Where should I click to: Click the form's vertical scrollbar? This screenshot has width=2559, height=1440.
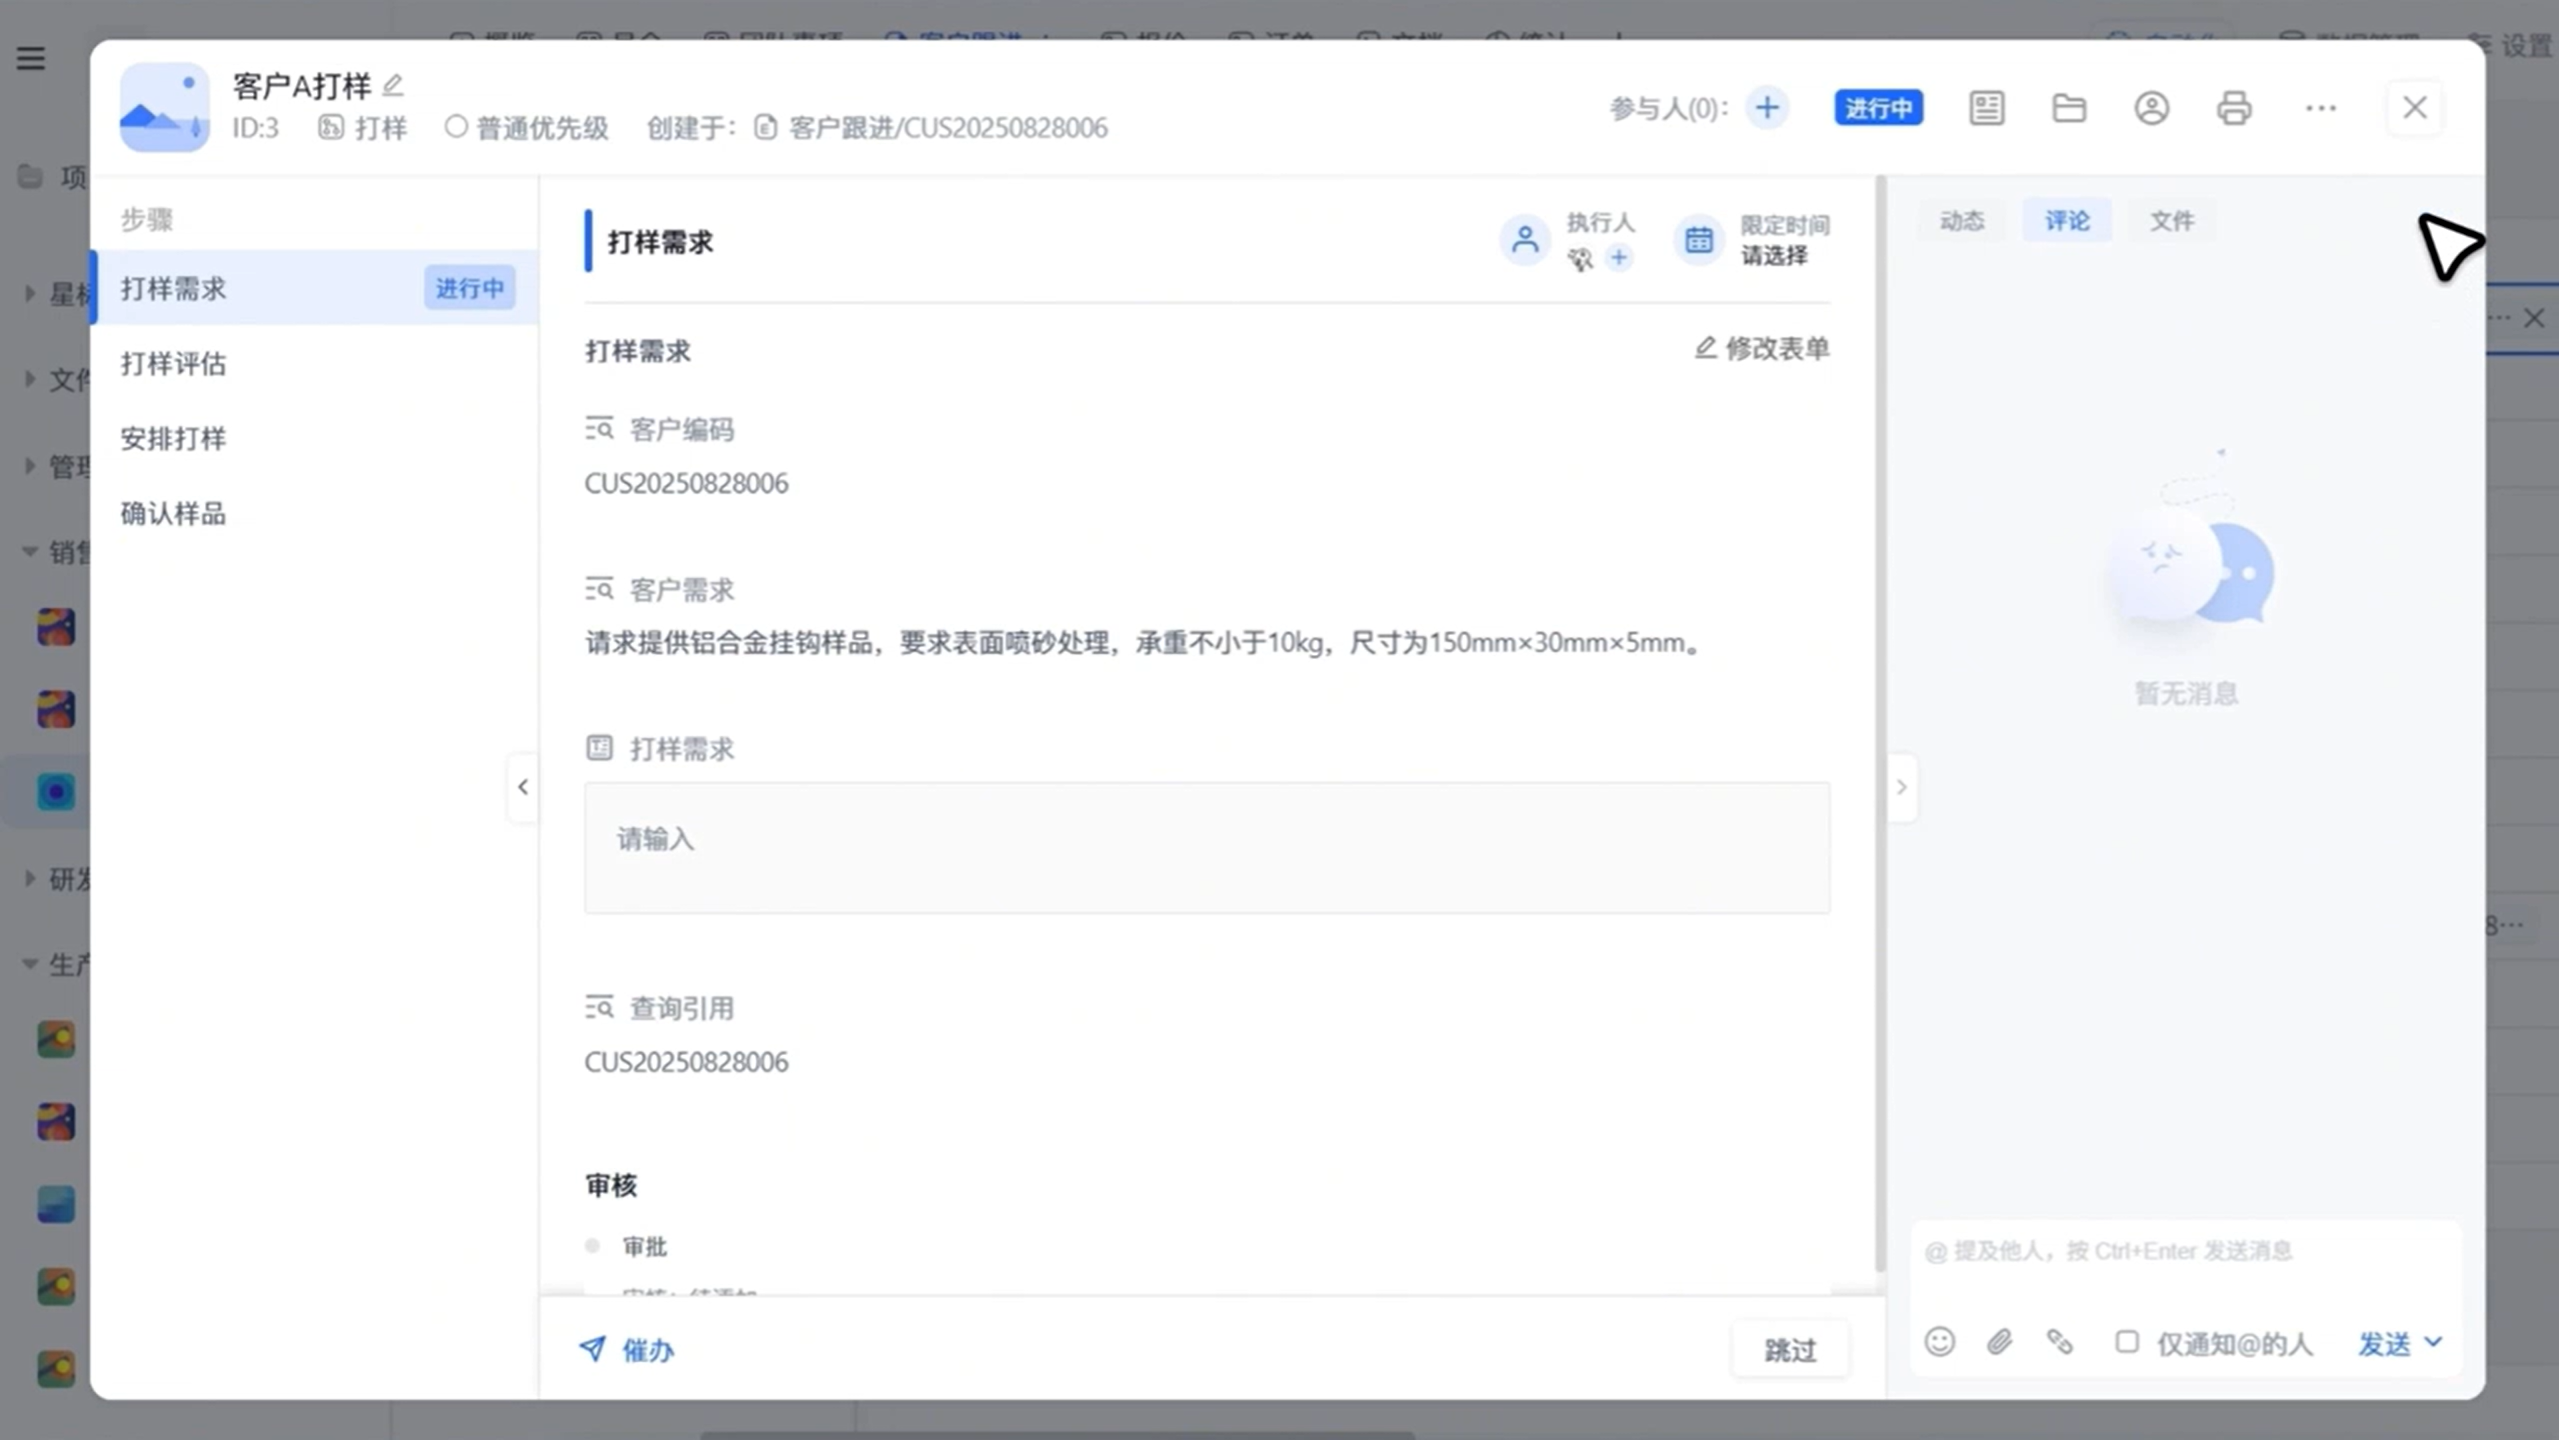point(1880,725)
